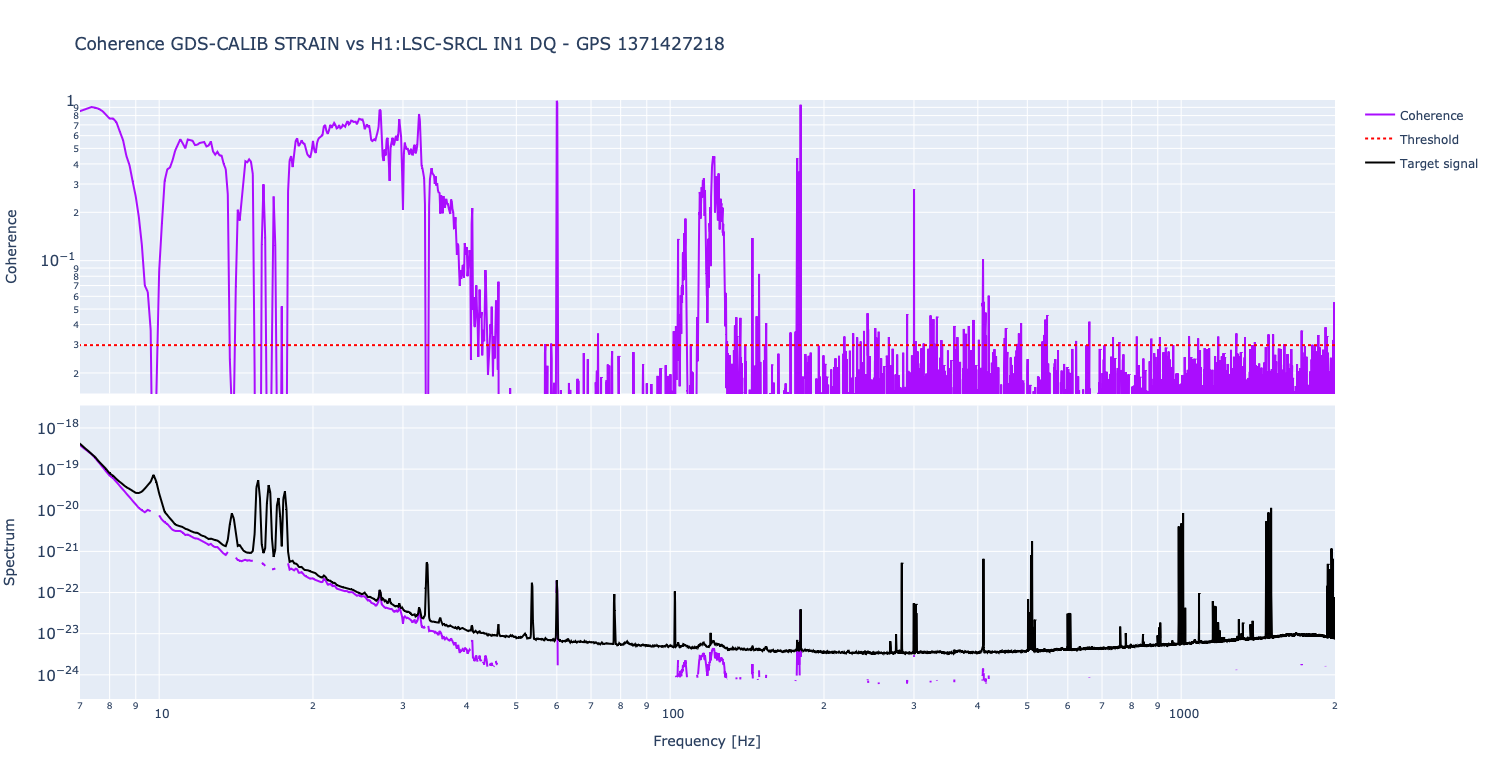
Task: Click the 10⁻¹⁸ tick on Spectrum axis
Action: click(x=57, y=427)
